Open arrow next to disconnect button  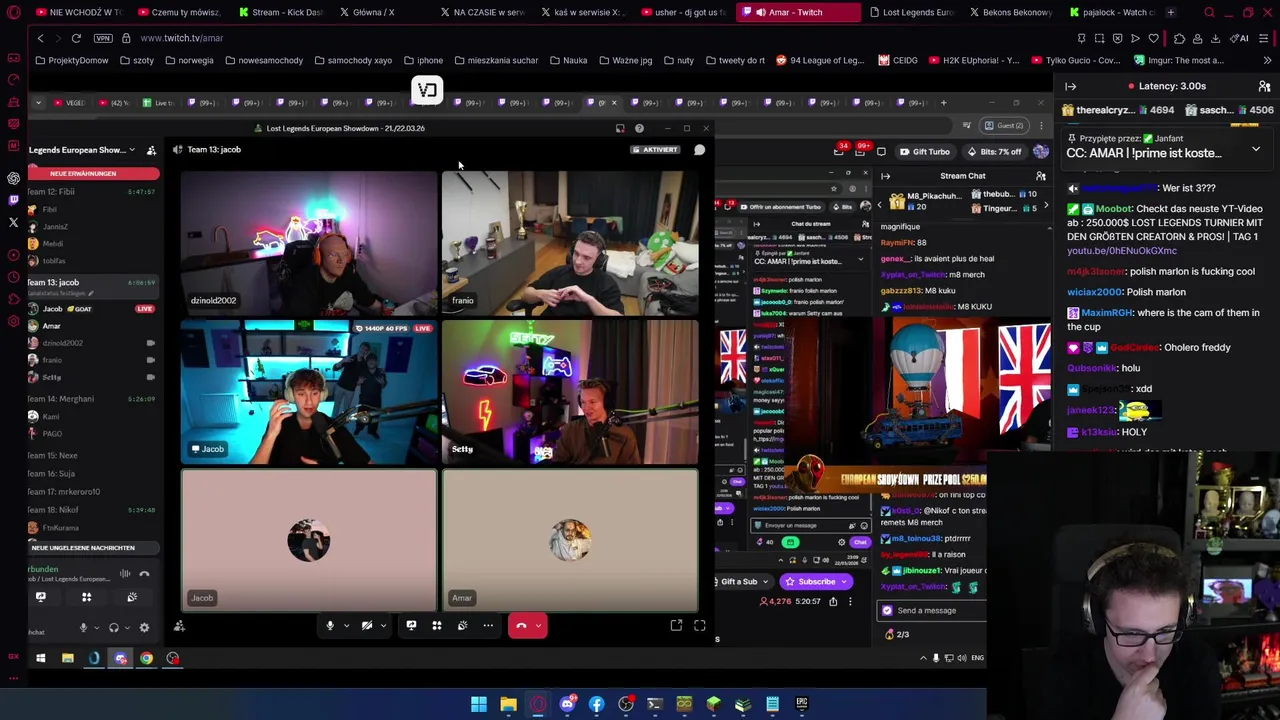click(539, 626)
